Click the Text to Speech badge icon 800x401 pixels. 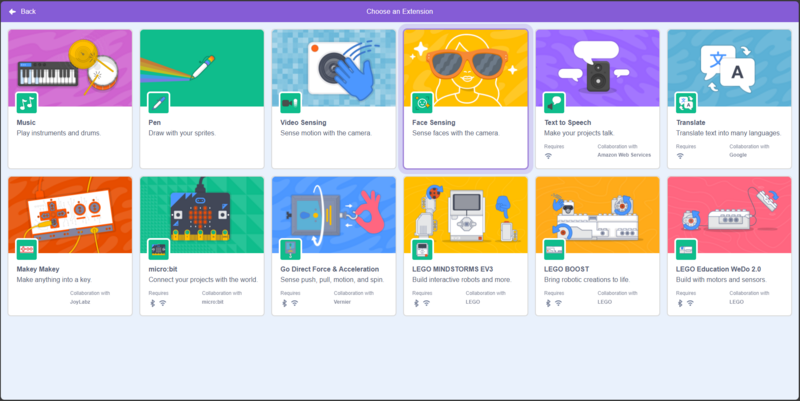tap(554, 103)
